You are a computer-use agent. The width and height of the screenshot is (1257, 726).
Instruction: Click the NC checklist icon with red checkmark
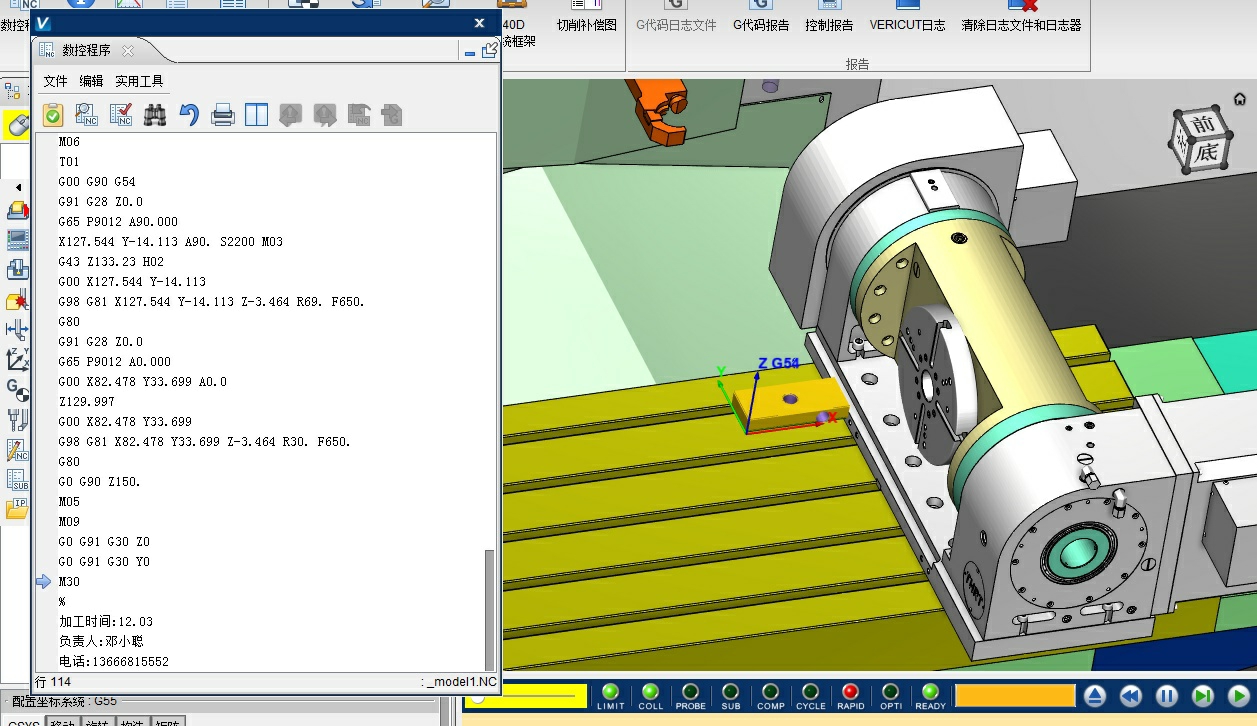[120, 115]
